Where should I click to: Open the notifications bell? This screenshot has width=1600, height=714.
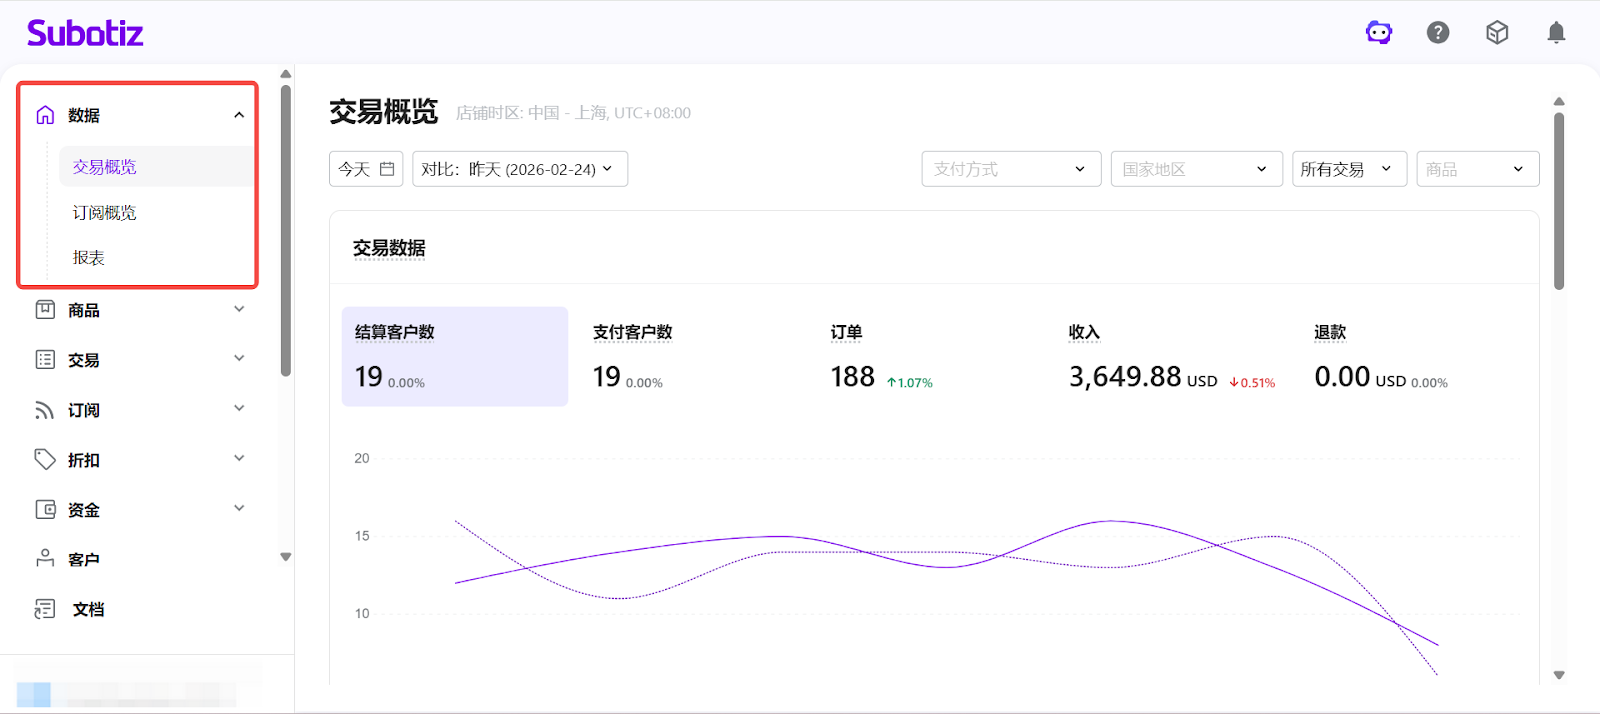[1556, 33]
